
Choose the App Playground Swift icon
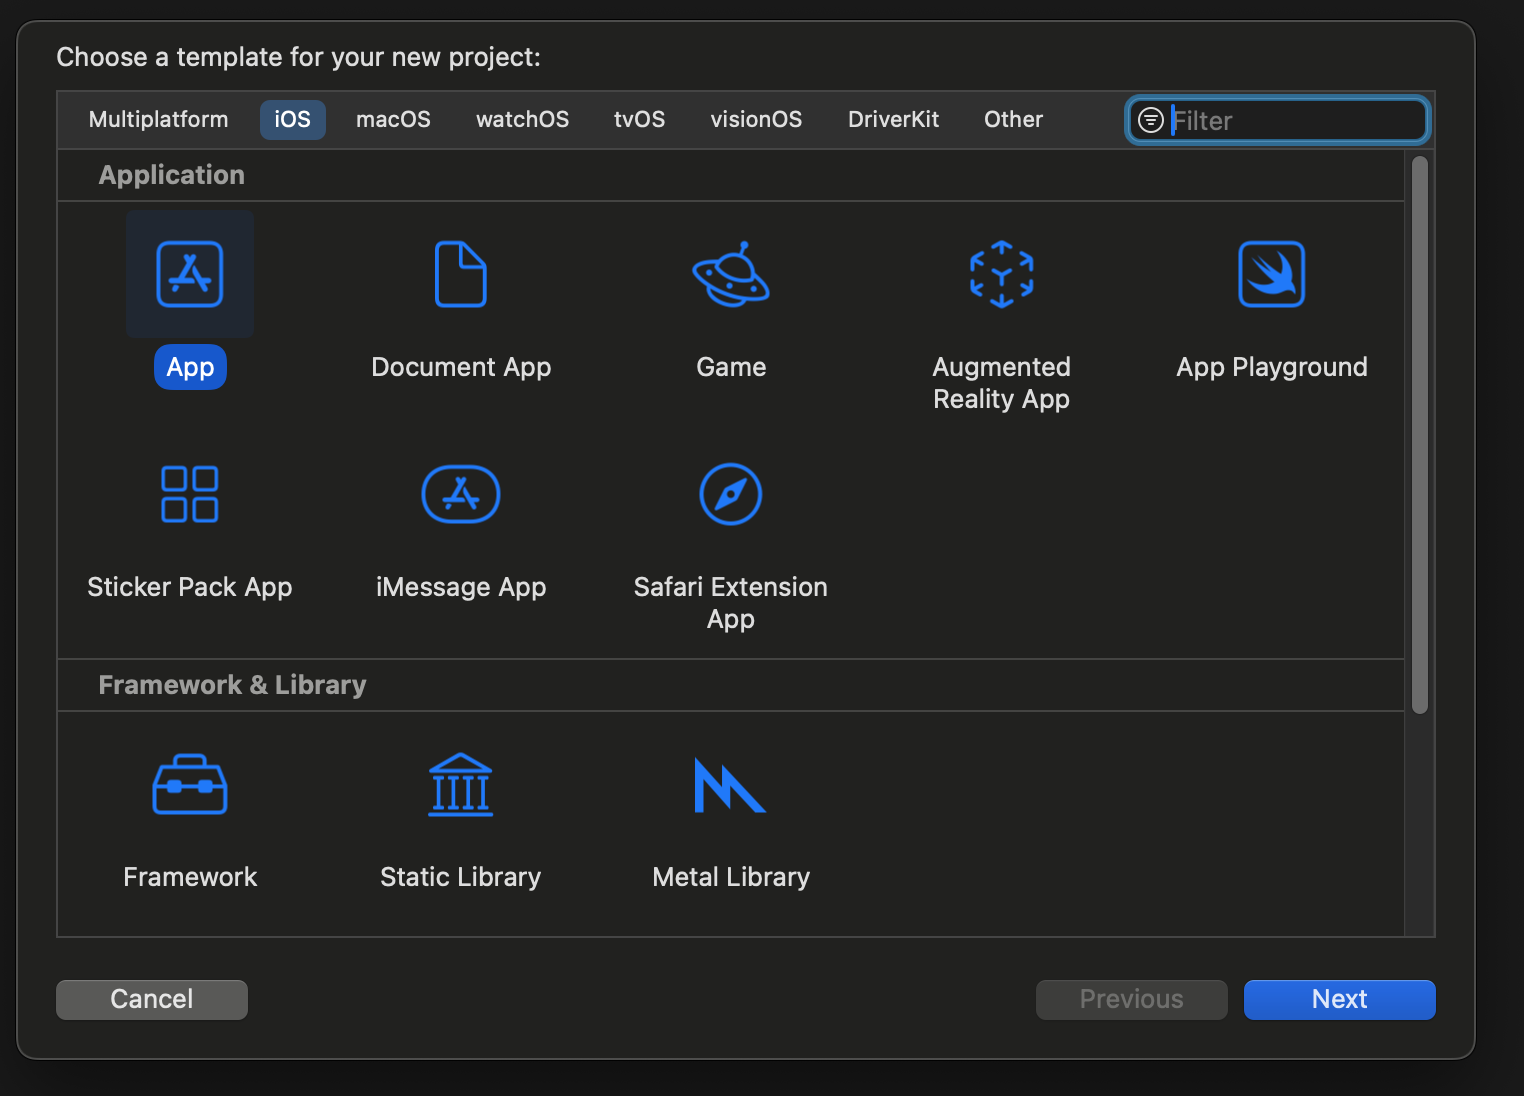(1272, 274)
